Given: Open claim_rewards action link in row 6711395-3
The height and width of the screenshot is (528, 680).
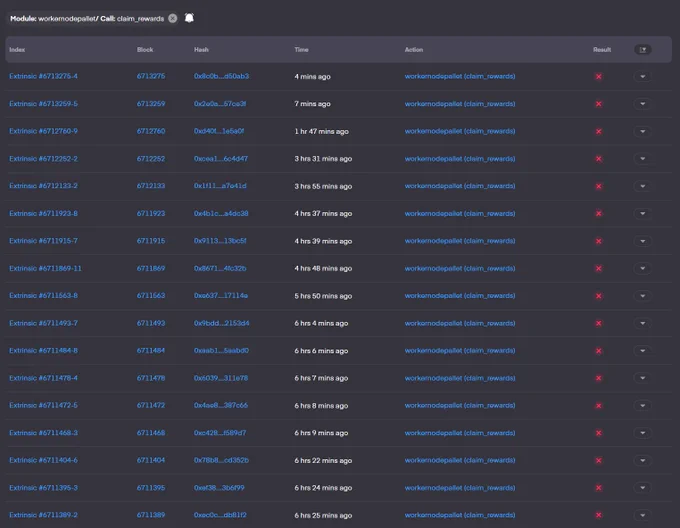Looking at the screenshot, I should pos(460,488).
